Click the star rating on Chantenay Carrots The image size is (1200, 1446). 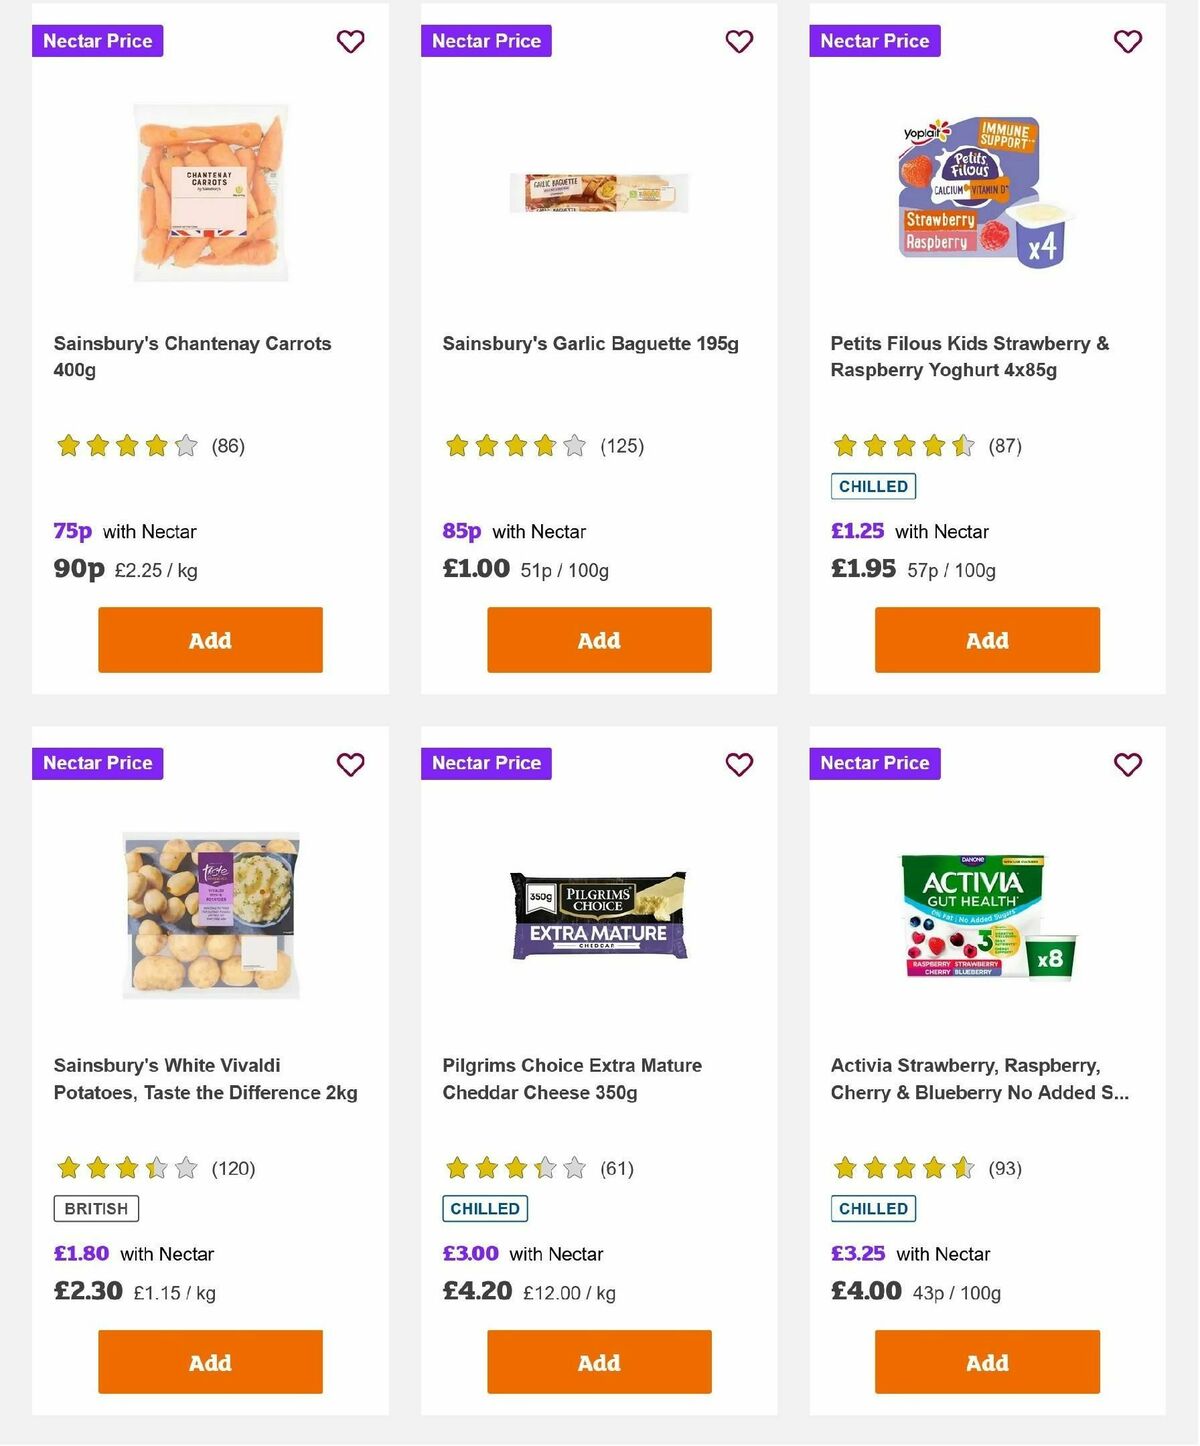click(126, 445)
